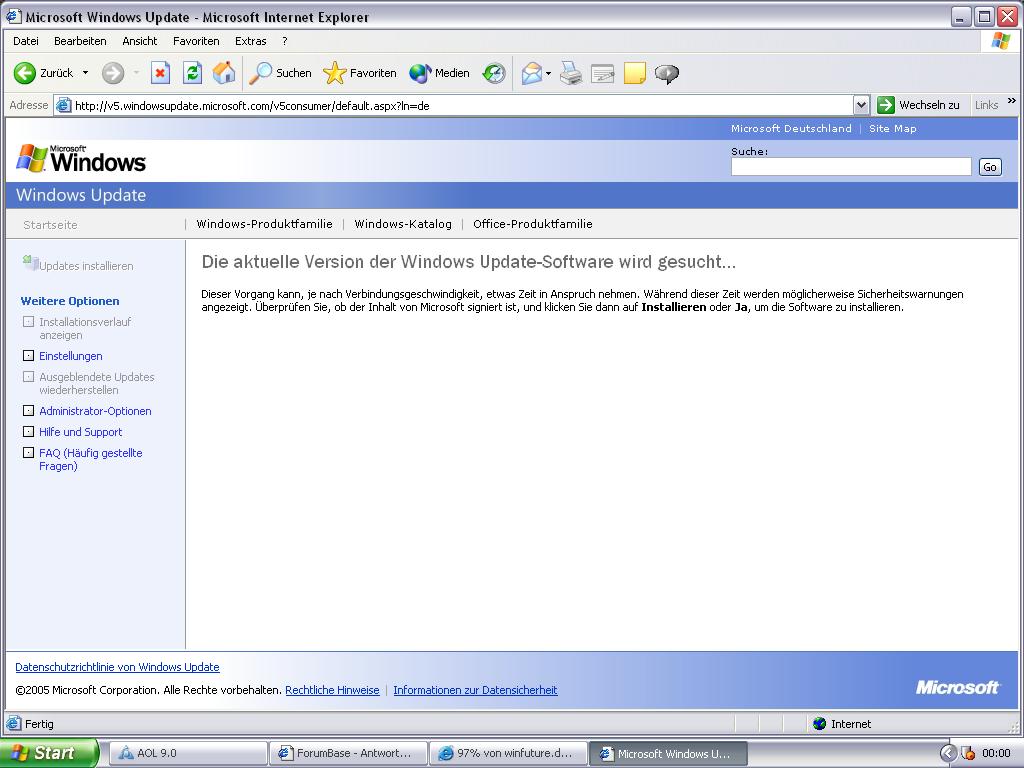Open the Zurück history dropdown arrow
This screenshot has height=768, width=1024.
click(86, 73)
